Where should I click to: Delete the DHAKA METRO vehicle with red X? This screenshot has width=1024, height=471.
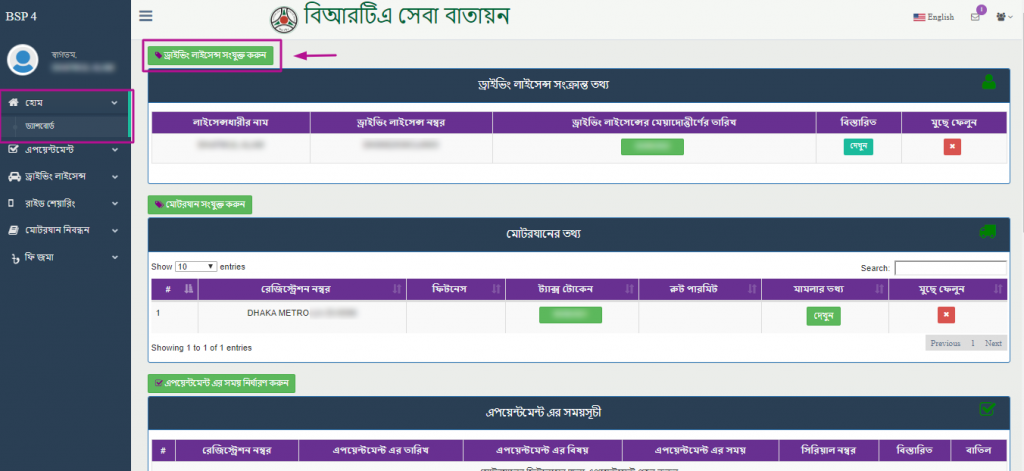(x=946, y=315)
